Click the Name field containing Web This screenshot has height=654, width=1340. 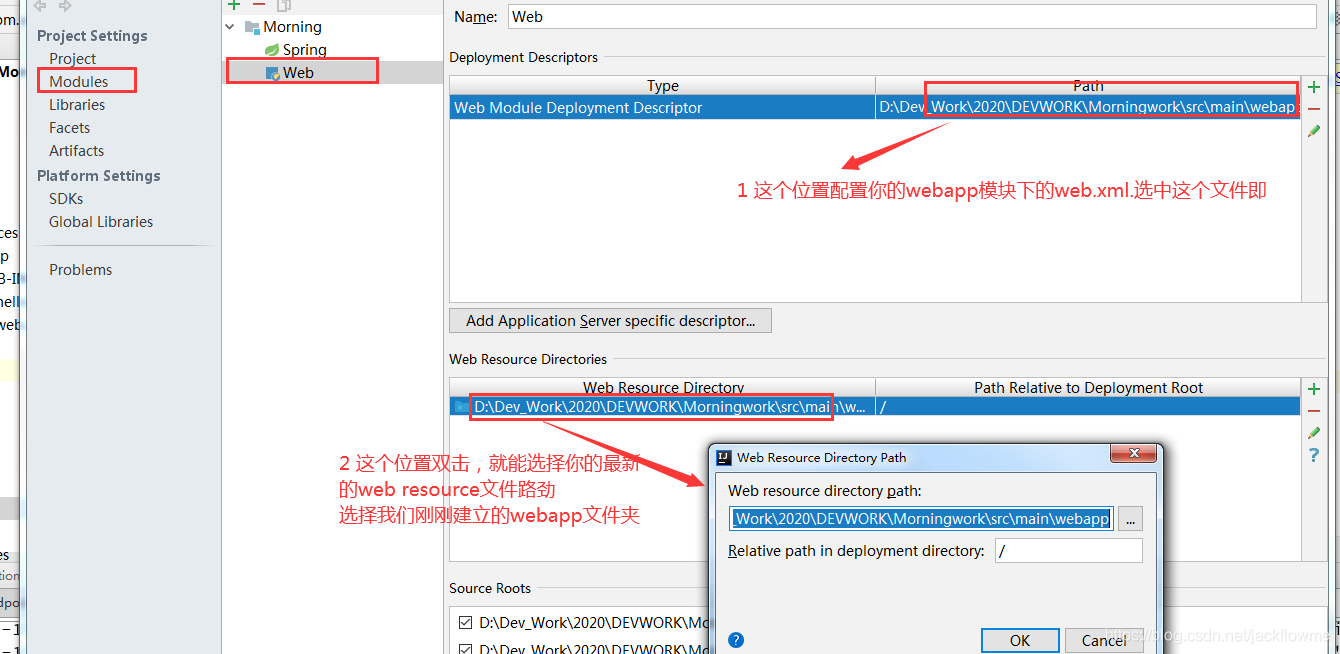coord(912,16)
